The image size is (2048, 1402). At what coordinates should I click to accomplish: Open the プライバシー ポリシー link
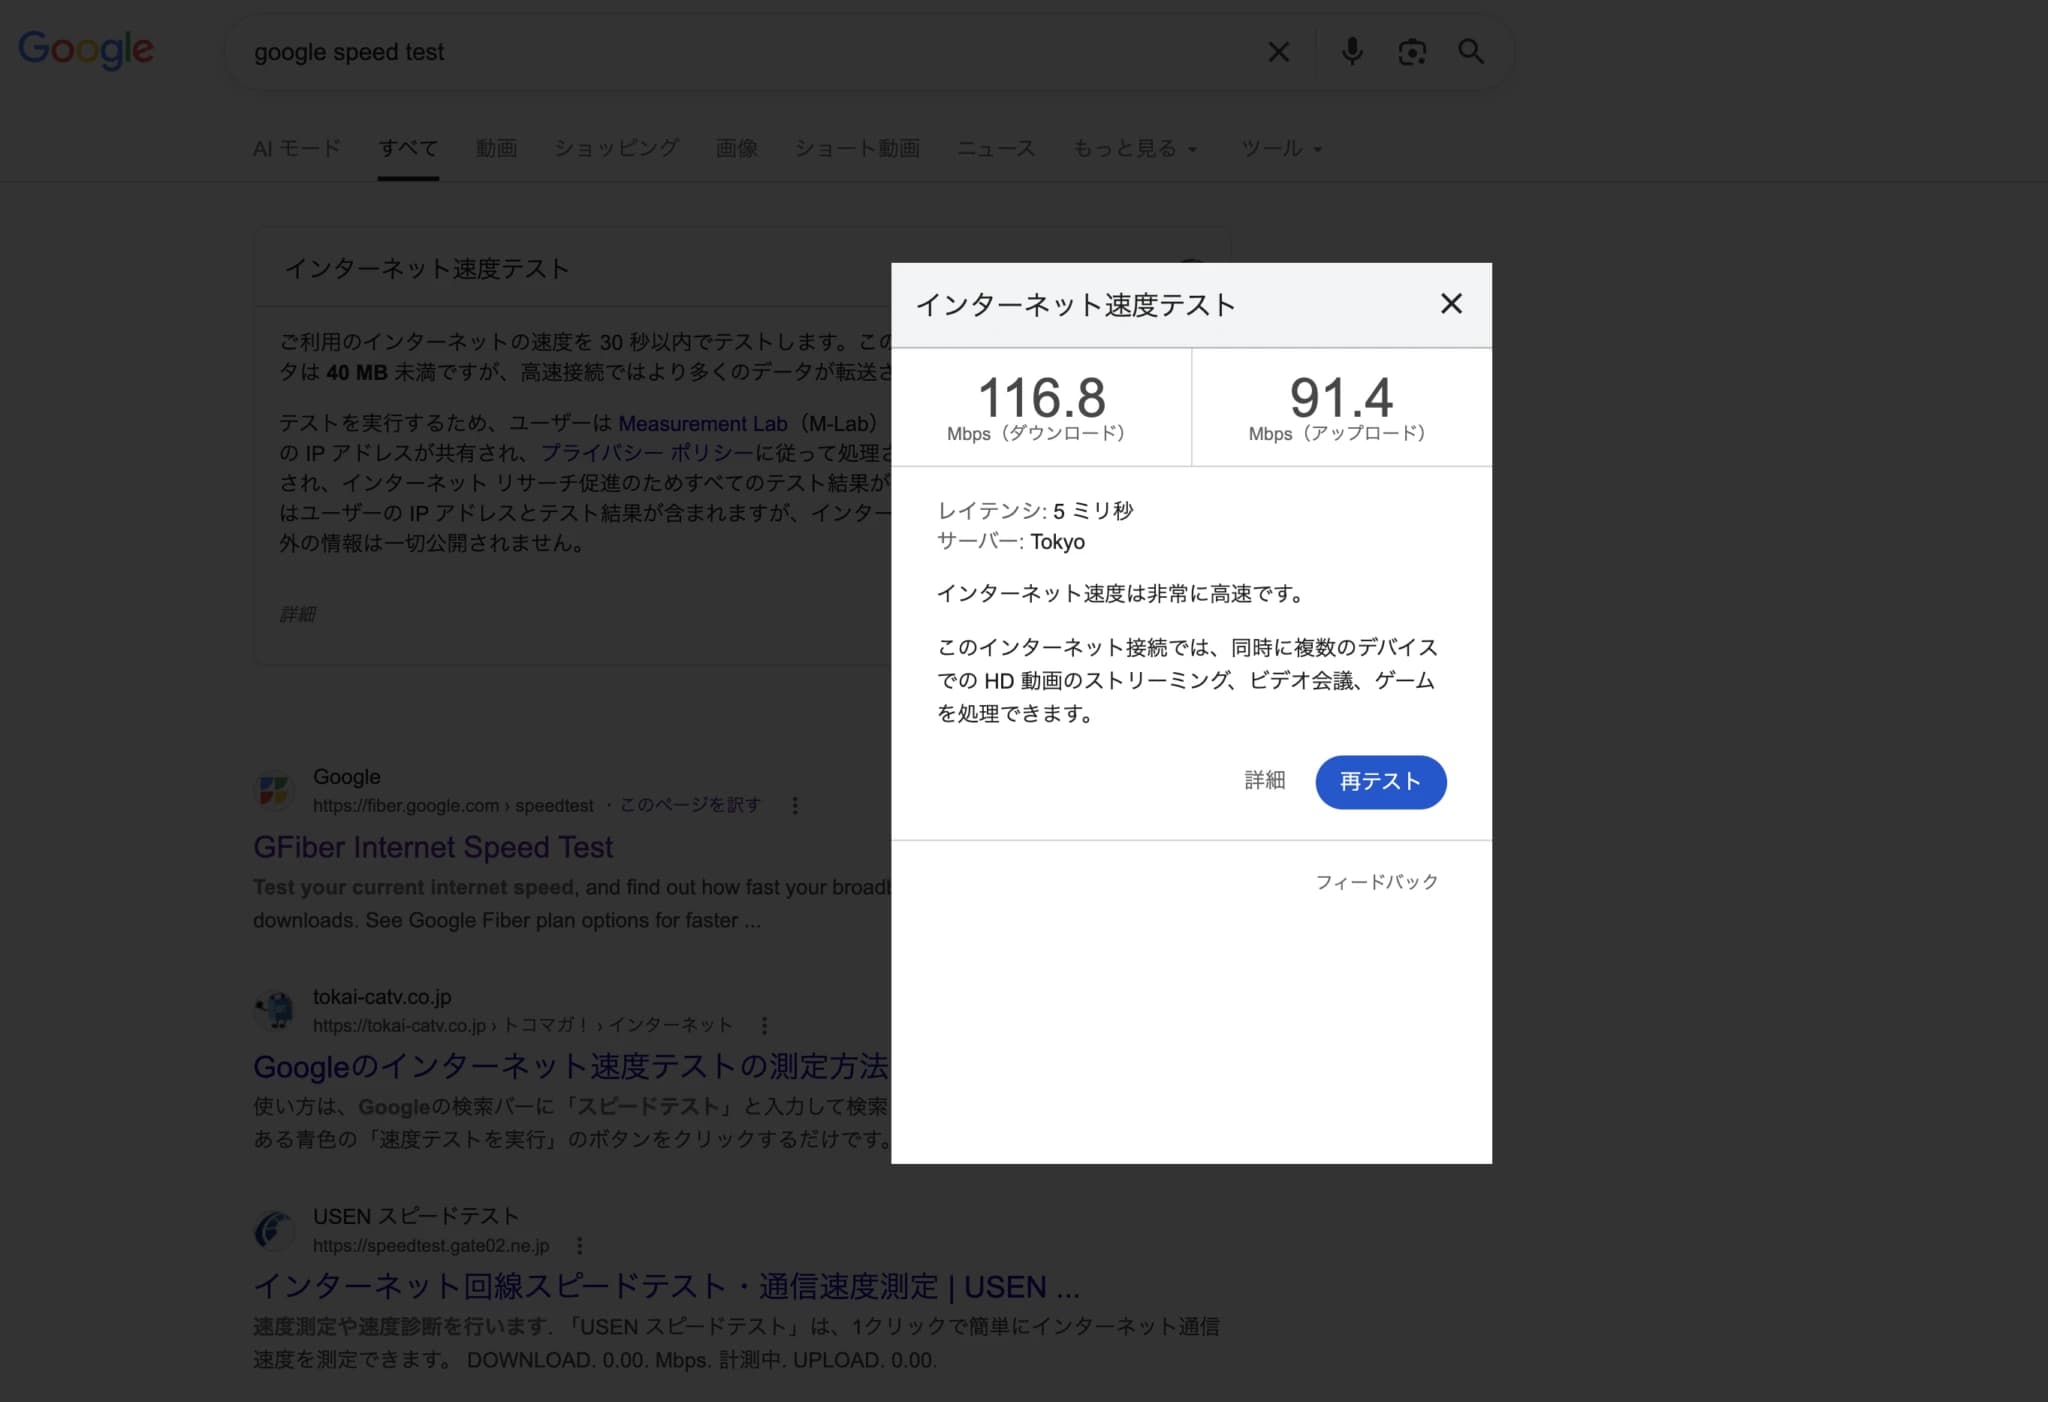(x=647, y=453)
